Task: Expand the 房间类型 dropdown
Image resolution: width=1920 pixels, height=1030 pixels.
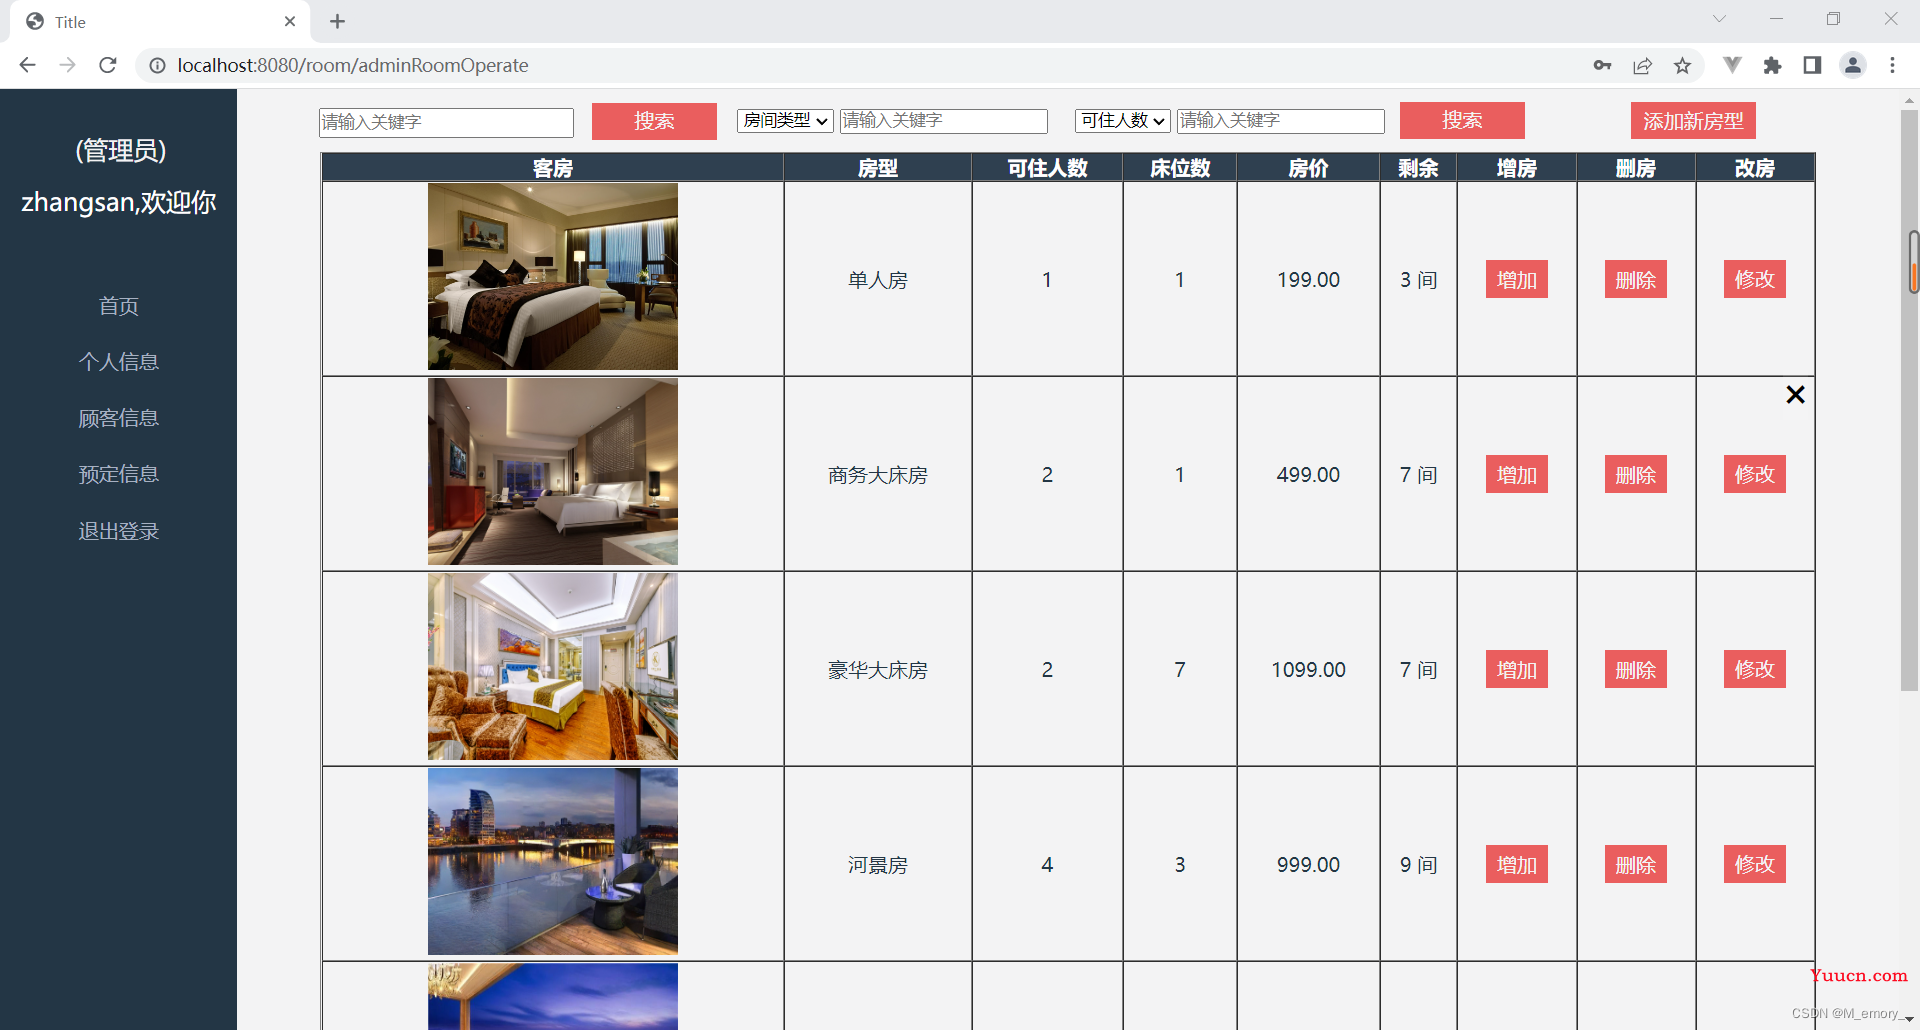Action: point(785,120)
